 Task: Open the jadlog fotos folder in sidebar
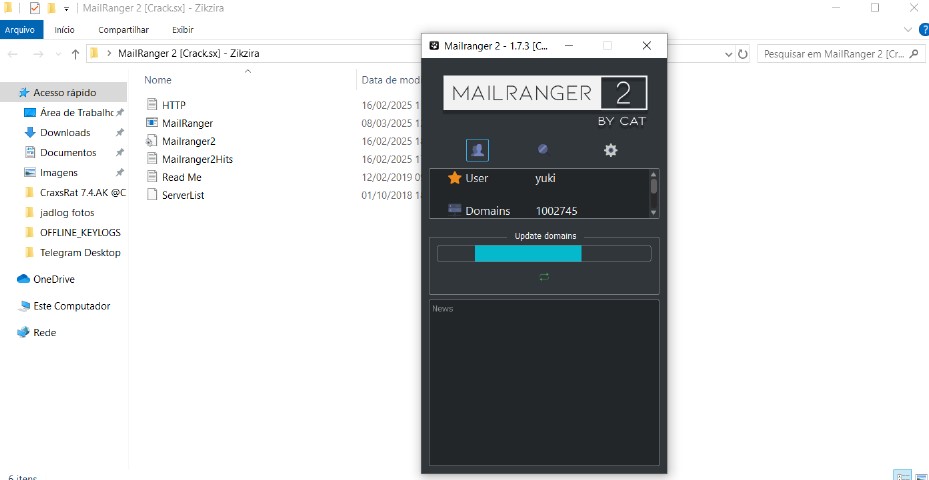(x=67, y=213)
